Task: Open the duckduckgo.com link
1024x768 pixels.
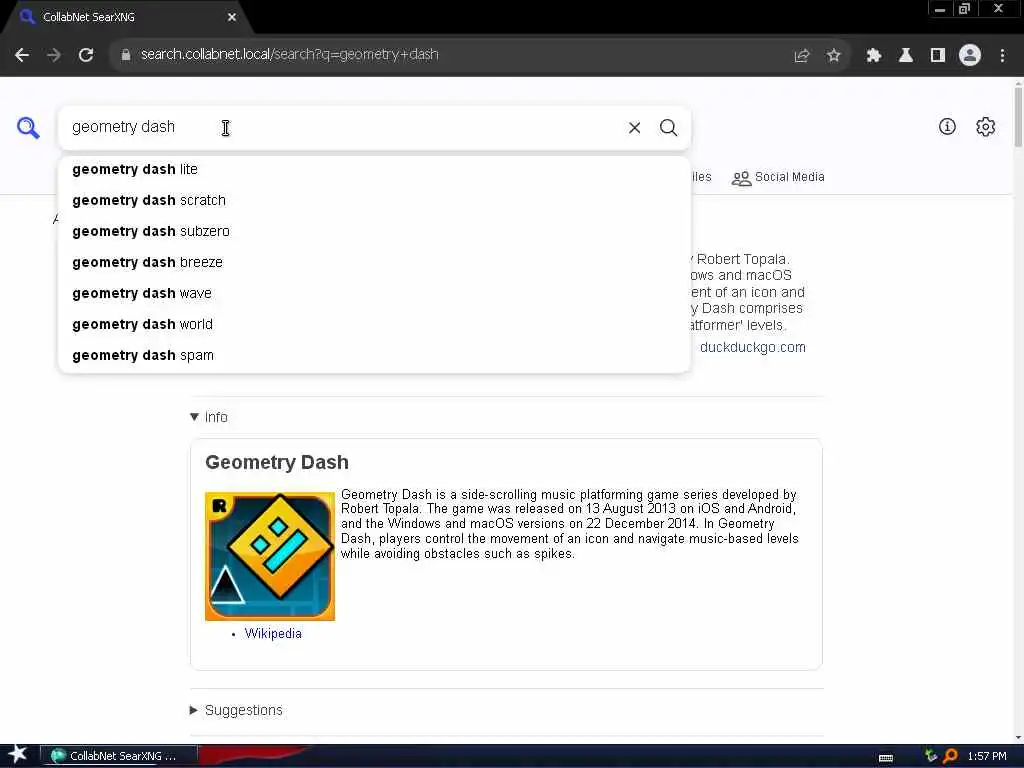Action: click(x=752, y=347)
